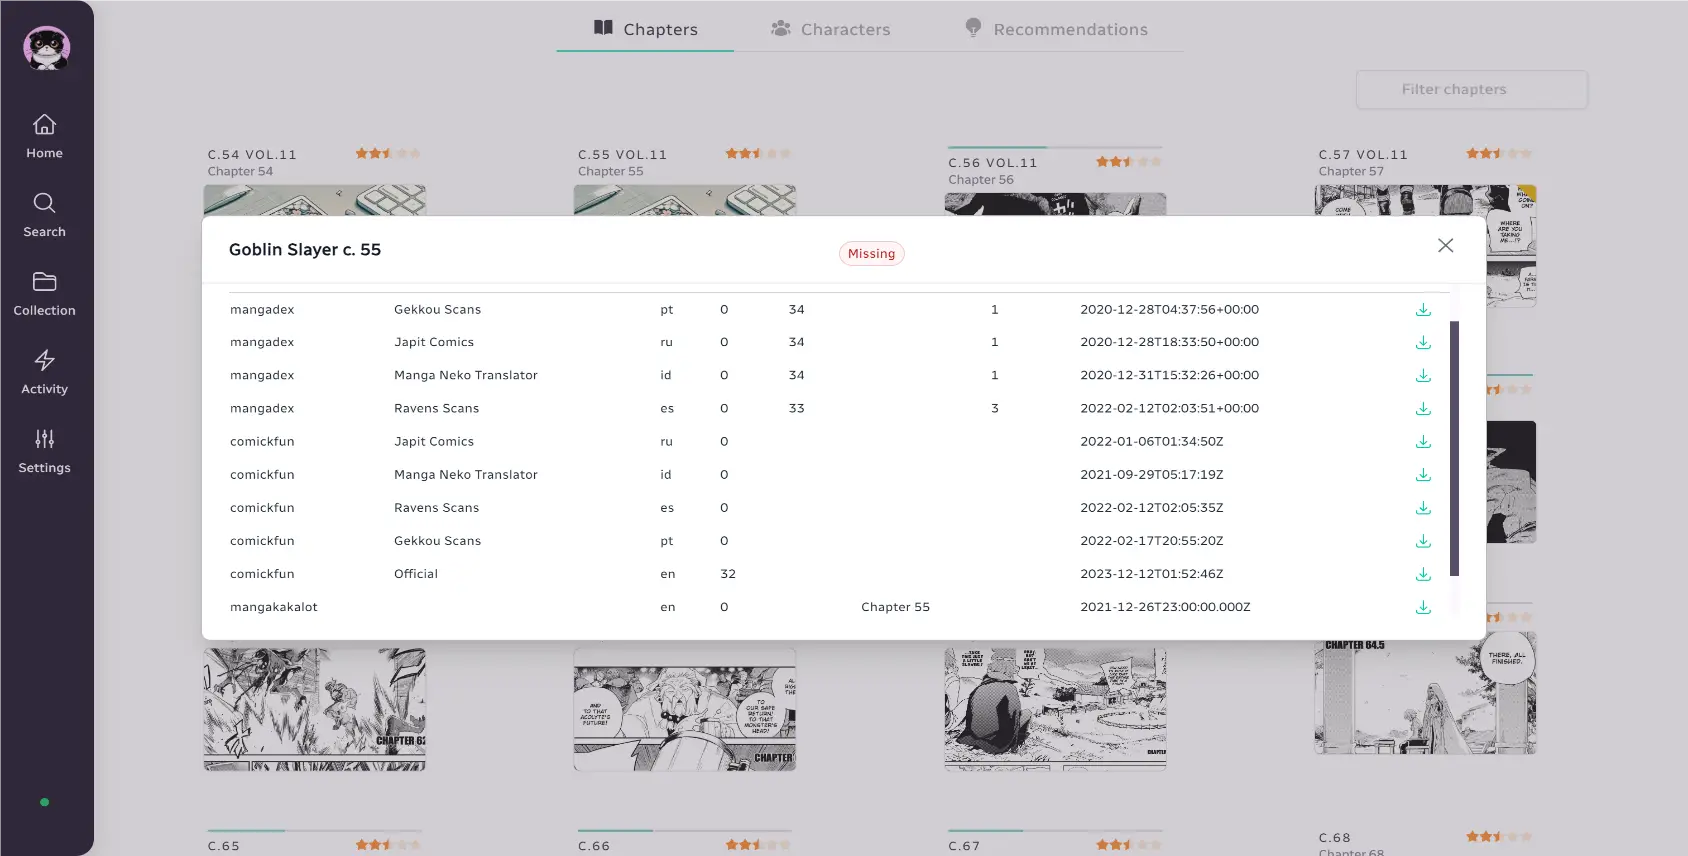Viewport: 1688px width, 856px height.
Task: Select the 2023-12-12T01:52:46Z date cell
Action: (x=1152, y=574)
